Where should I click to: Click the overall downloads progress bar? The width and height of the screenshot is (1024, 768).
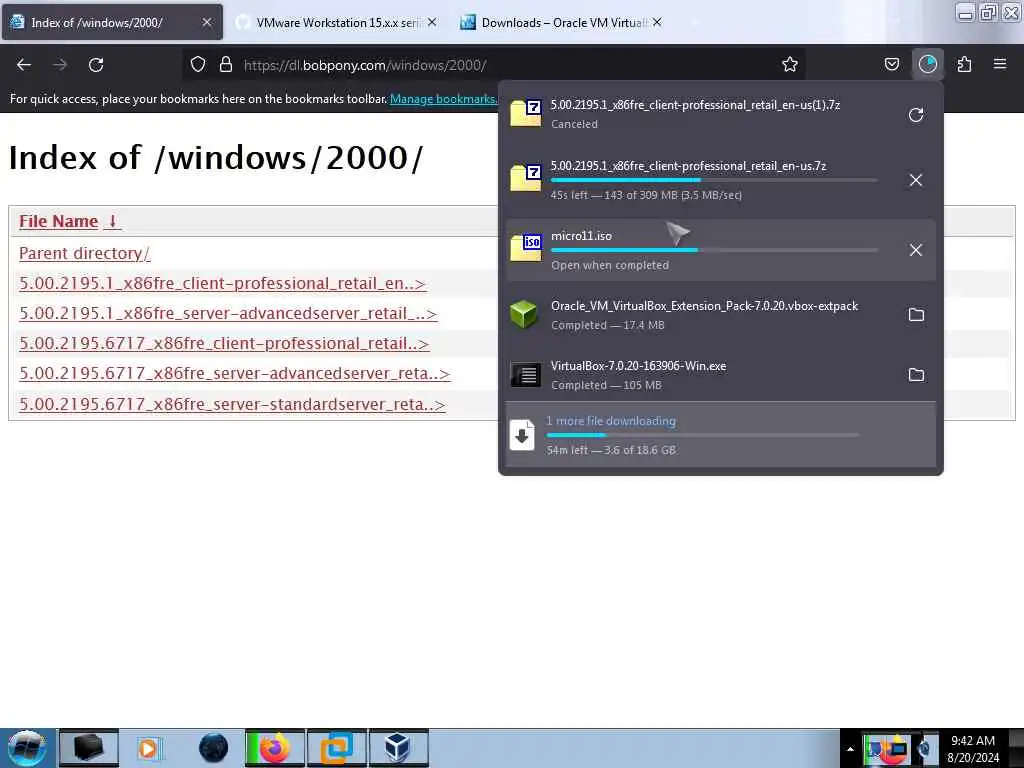click(702, 435)
